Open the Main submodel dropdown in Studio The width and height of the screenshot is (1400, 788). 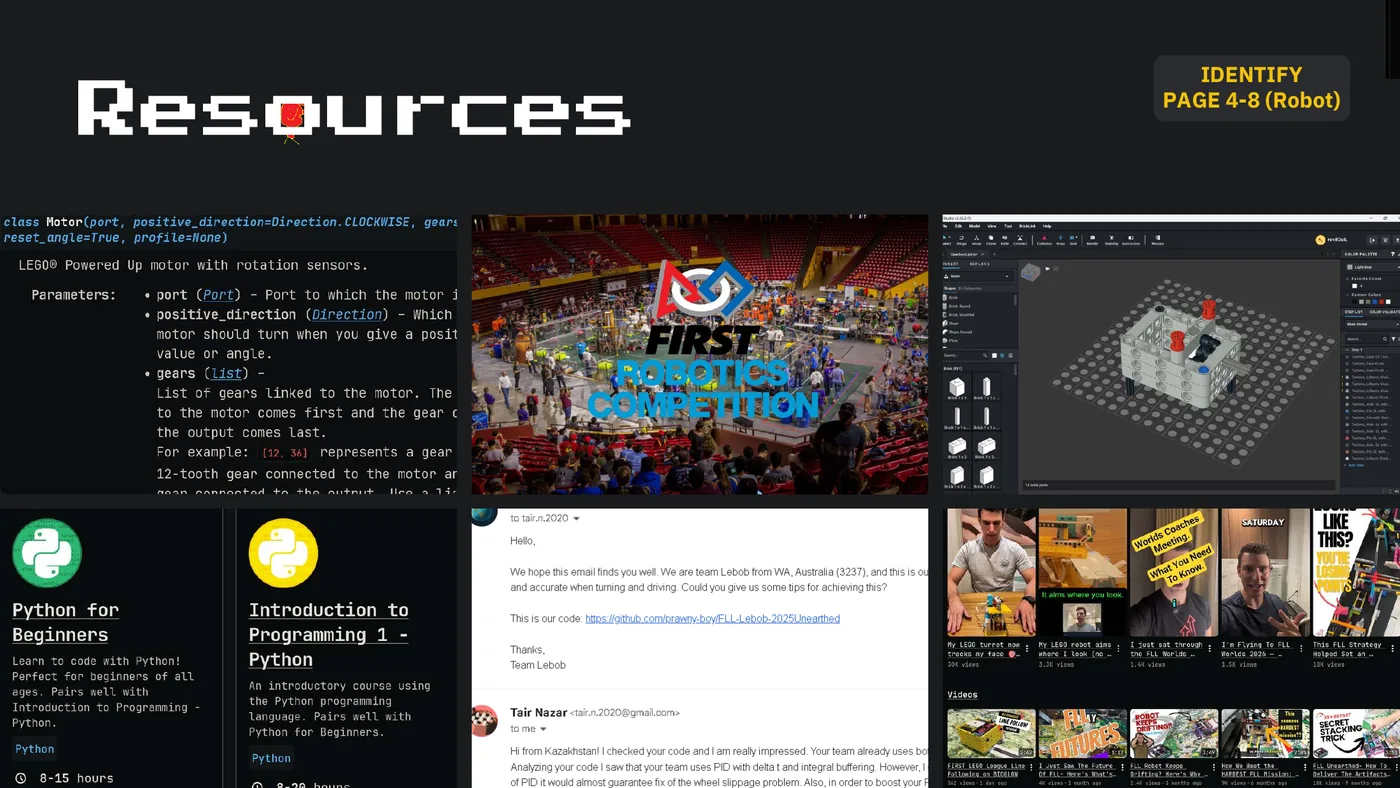click(978, 276)
